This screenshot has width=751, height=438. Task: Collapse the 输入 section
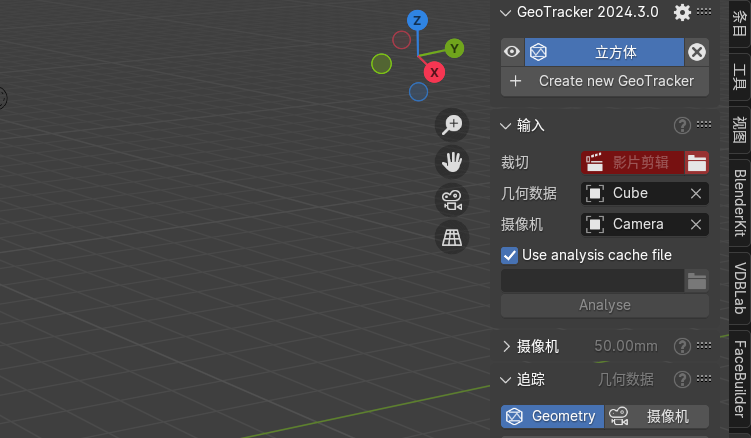coord(505,126)
